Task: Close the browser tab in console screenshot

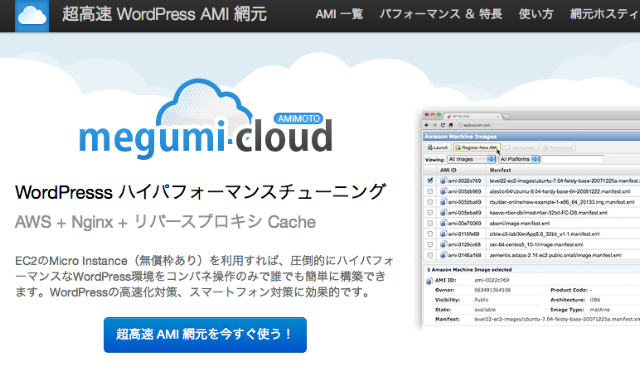Action: pos(498,116)
